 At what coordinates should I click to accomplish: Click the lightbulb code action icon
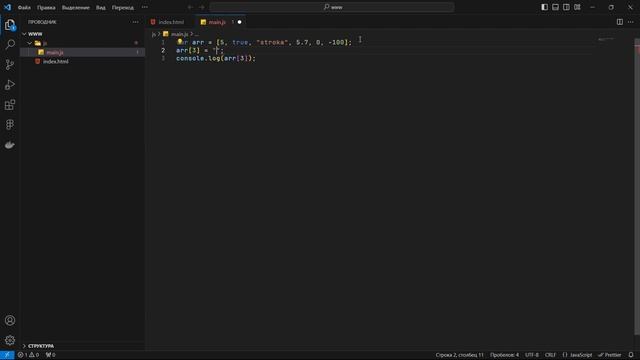pos(180,41)
